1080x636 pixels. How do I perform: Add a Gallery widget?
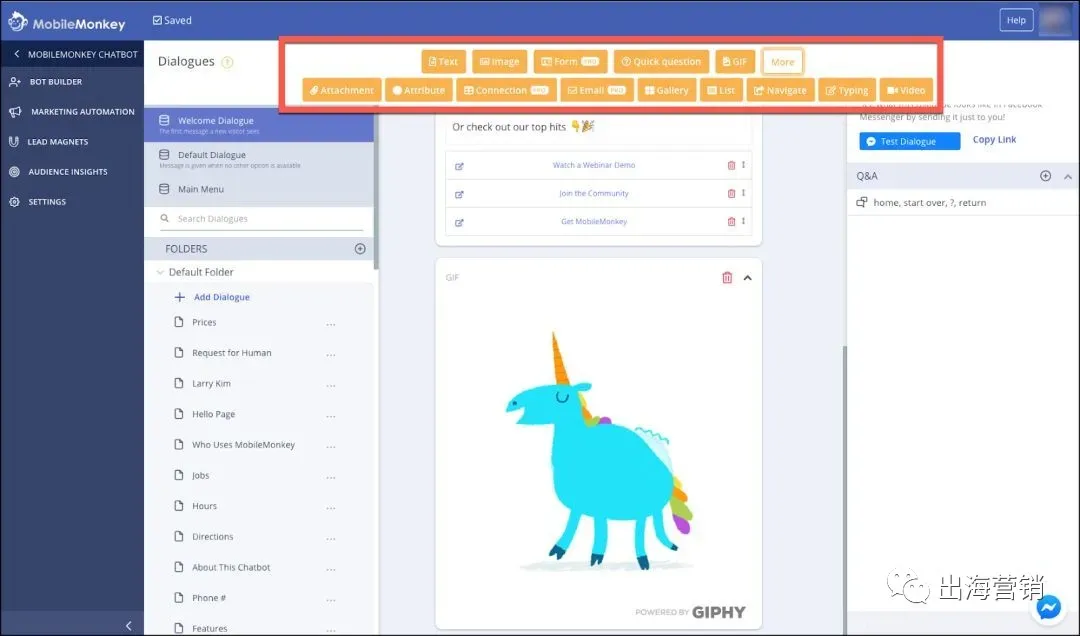pos(667,90)
